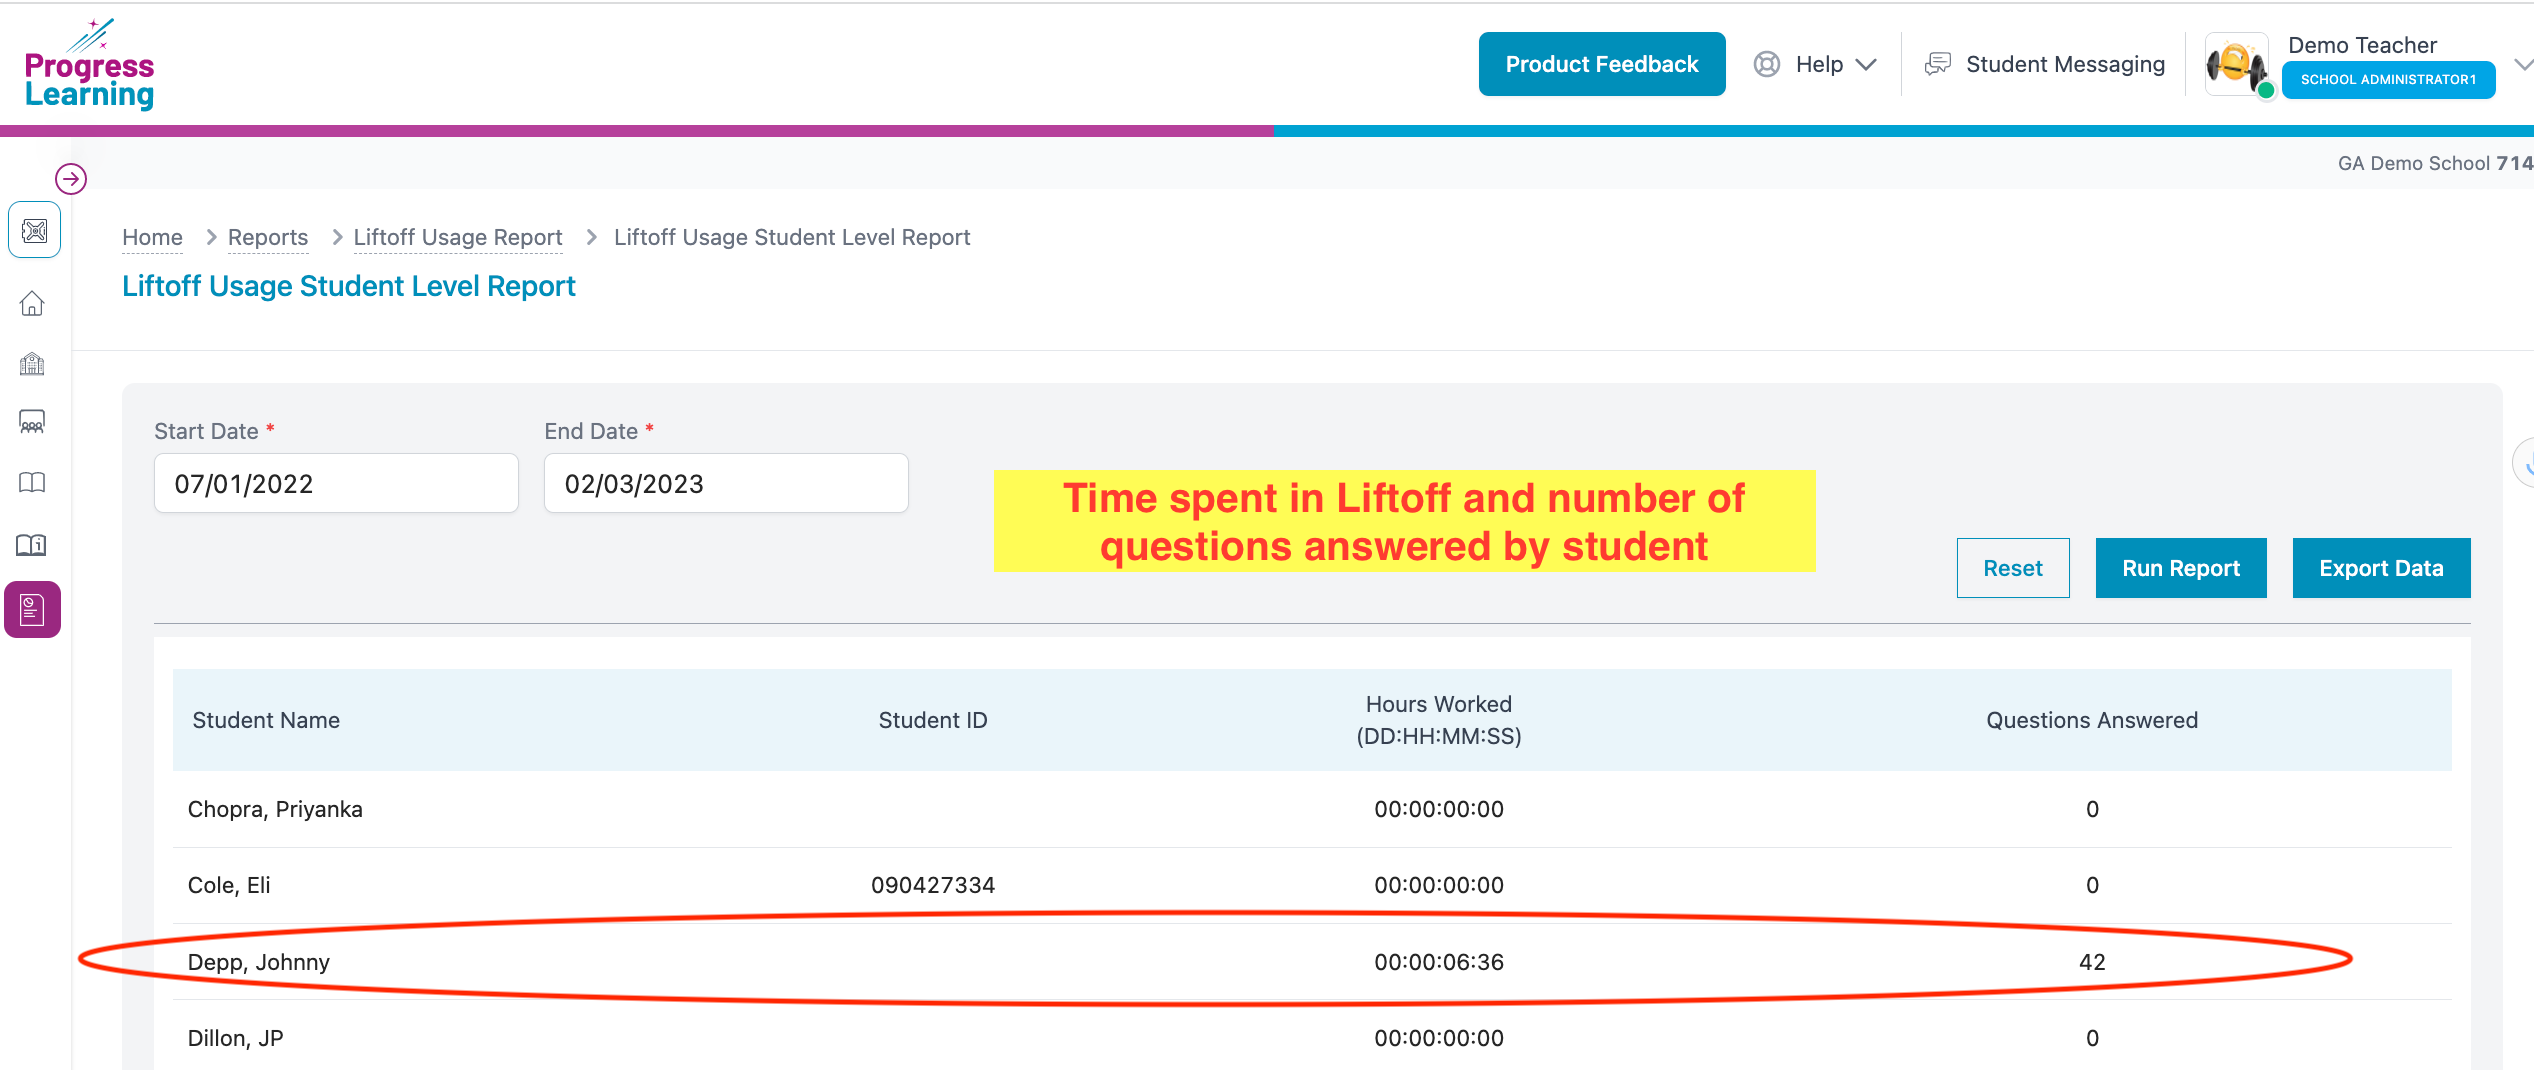
Task: Click the Student ID column header
Action: pyautogui.click(x=933, y=720)
